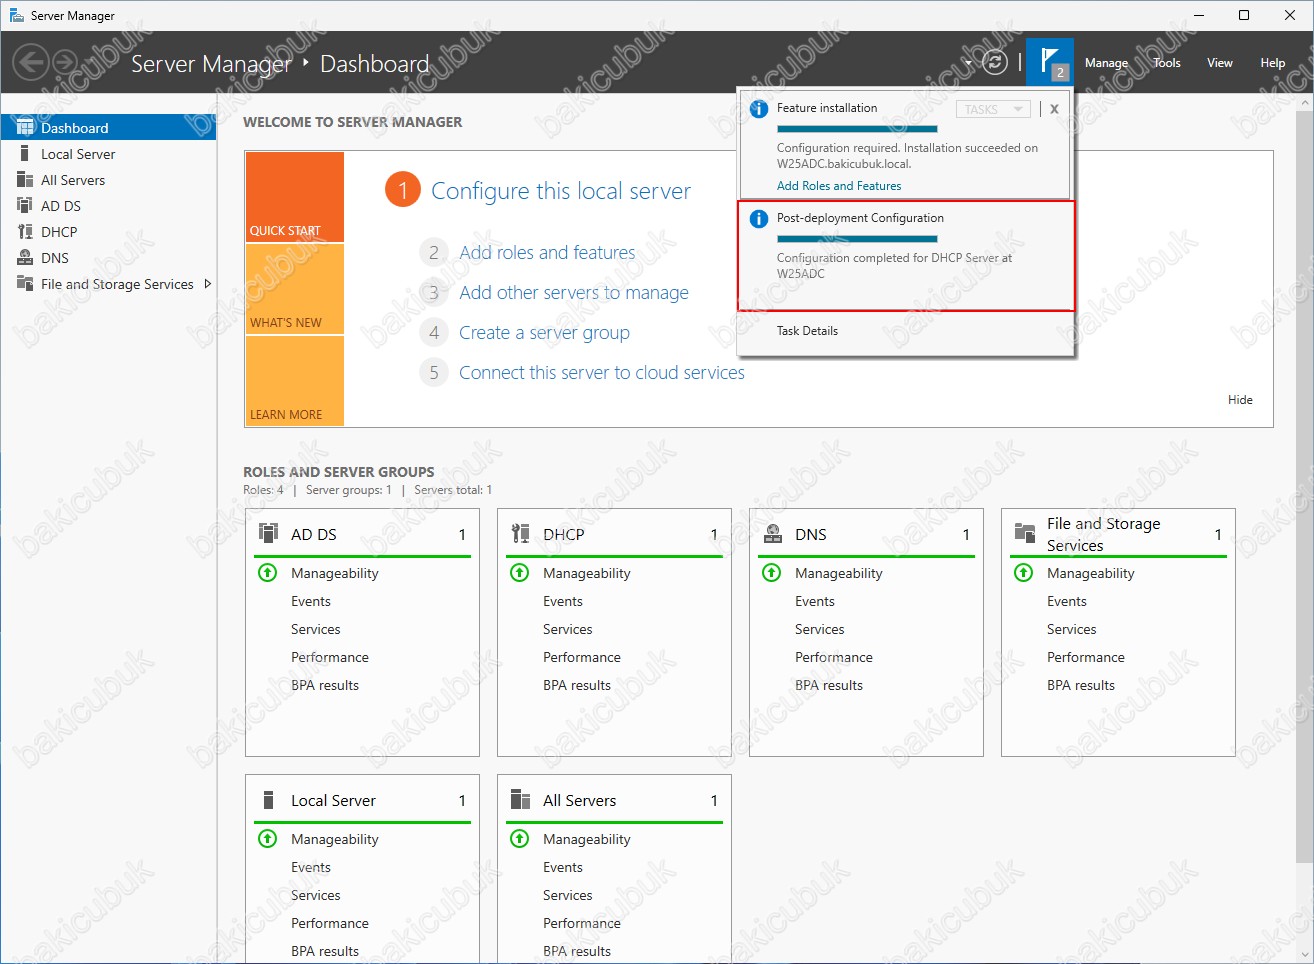The image size is (1314, 964).
Task: Select All Servers in the sidebar
Action: click(108, 180)
